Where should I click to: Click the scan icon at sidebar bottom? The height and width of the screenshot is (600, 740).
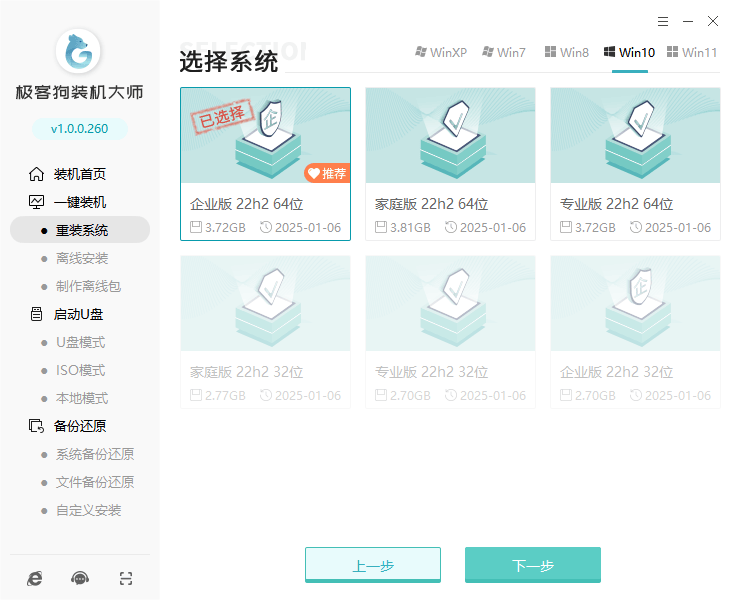(x=125, y=578)
